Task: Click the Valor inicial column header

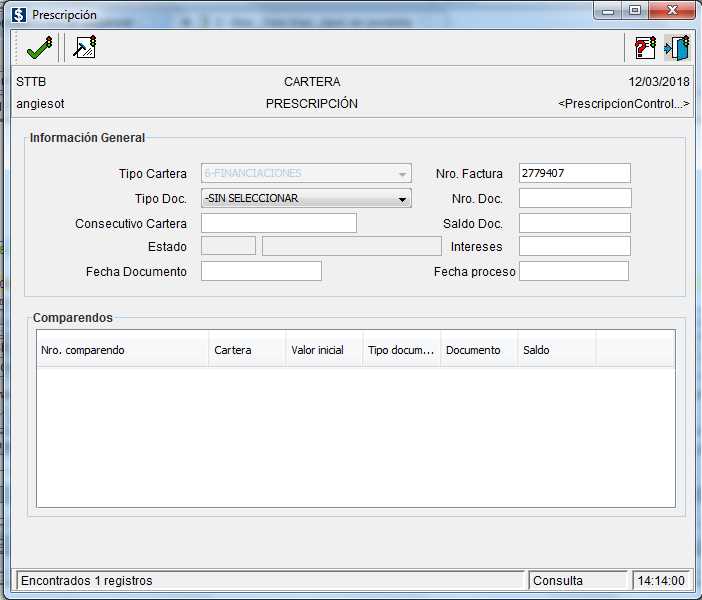Action: click(324, 350)
